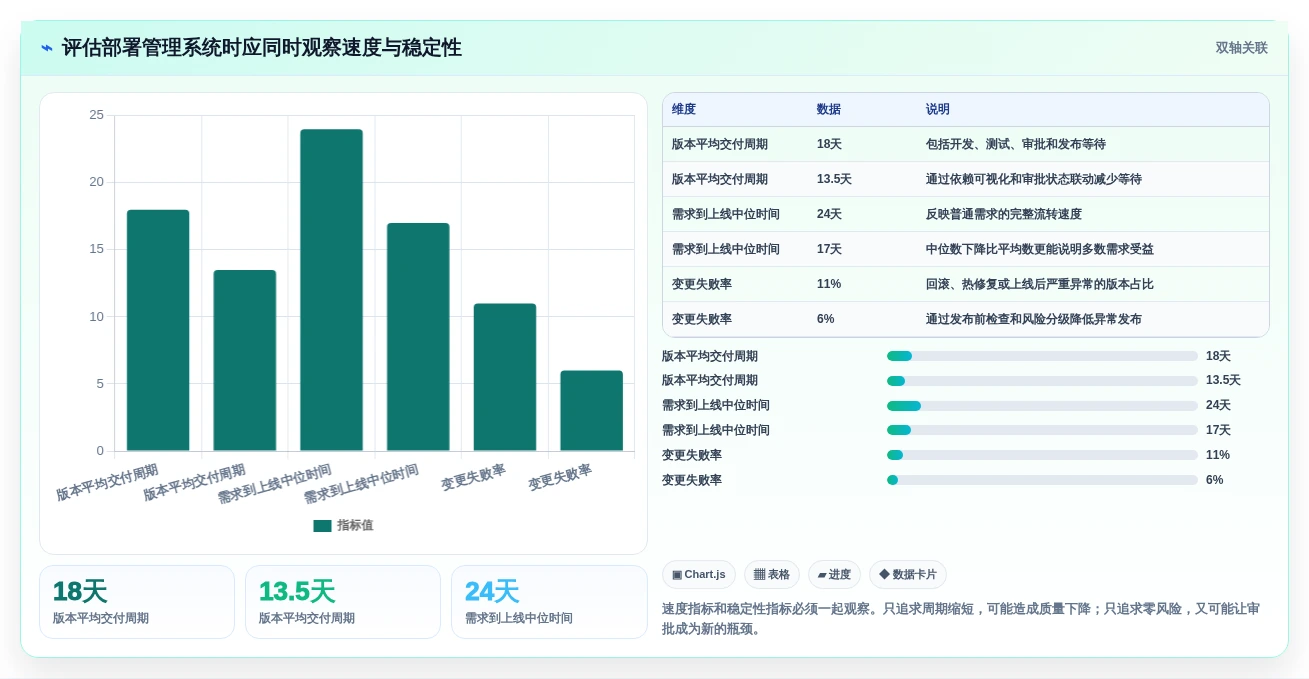Screen dimensions: 1309x679
Task: Click table cell 通过依赖可视化和审批状态联动减少等待
Action: pos(1034,179)
